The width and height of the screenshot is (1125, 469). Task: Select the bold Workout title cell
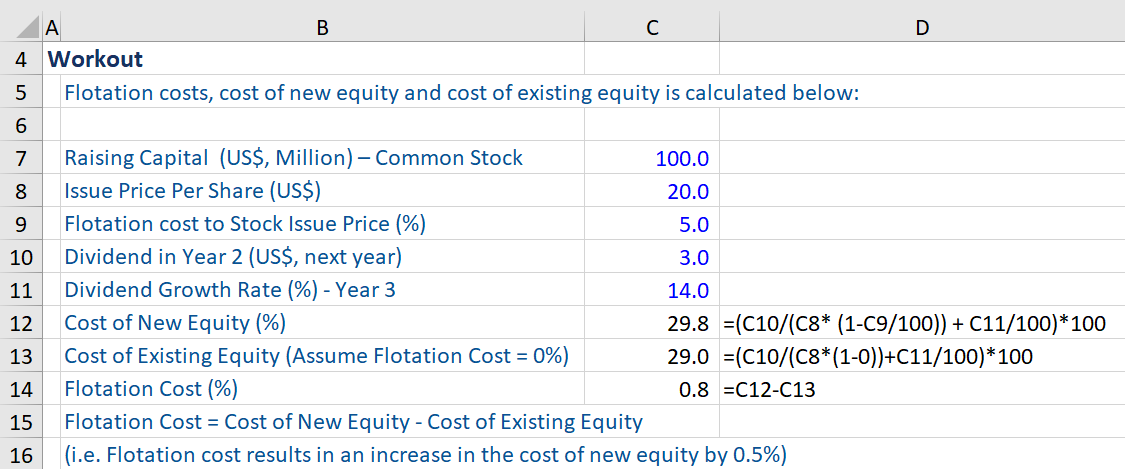96,59
